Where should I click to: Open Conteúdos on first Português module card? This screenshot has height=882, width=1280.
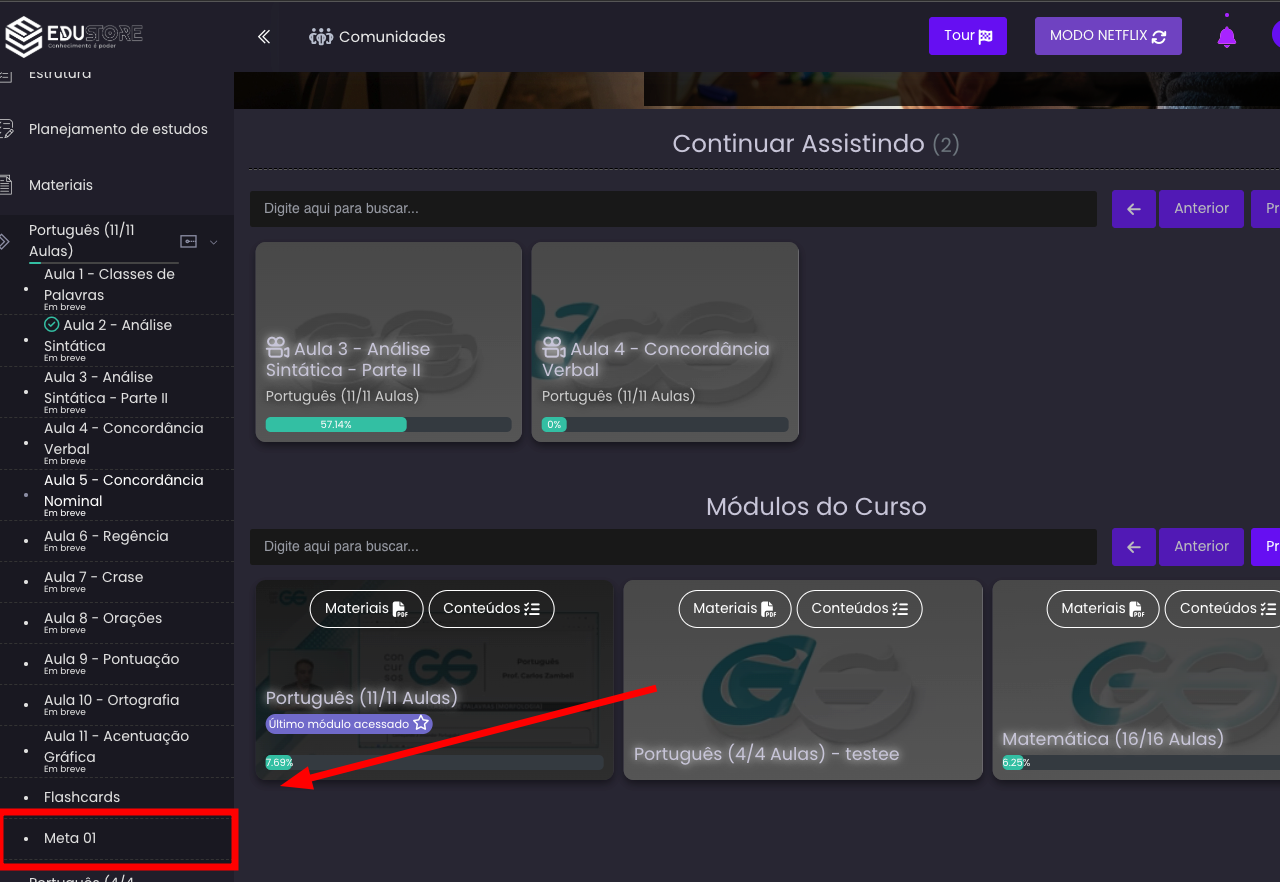point(491,608)
